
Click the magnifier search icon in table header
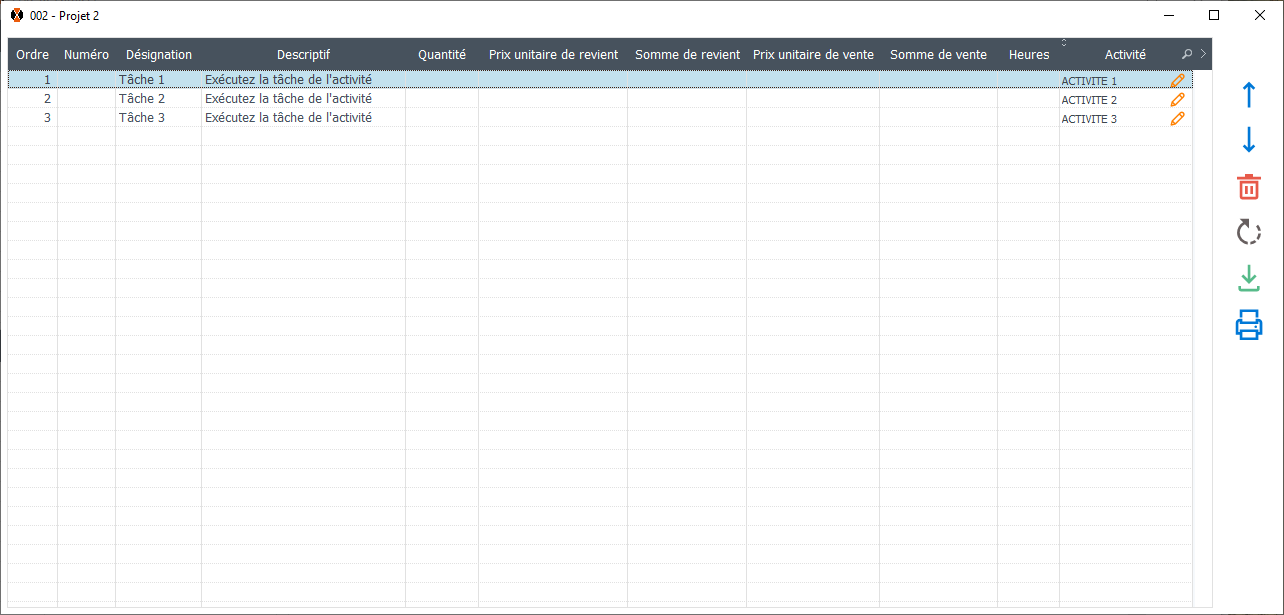point(1187,55)
